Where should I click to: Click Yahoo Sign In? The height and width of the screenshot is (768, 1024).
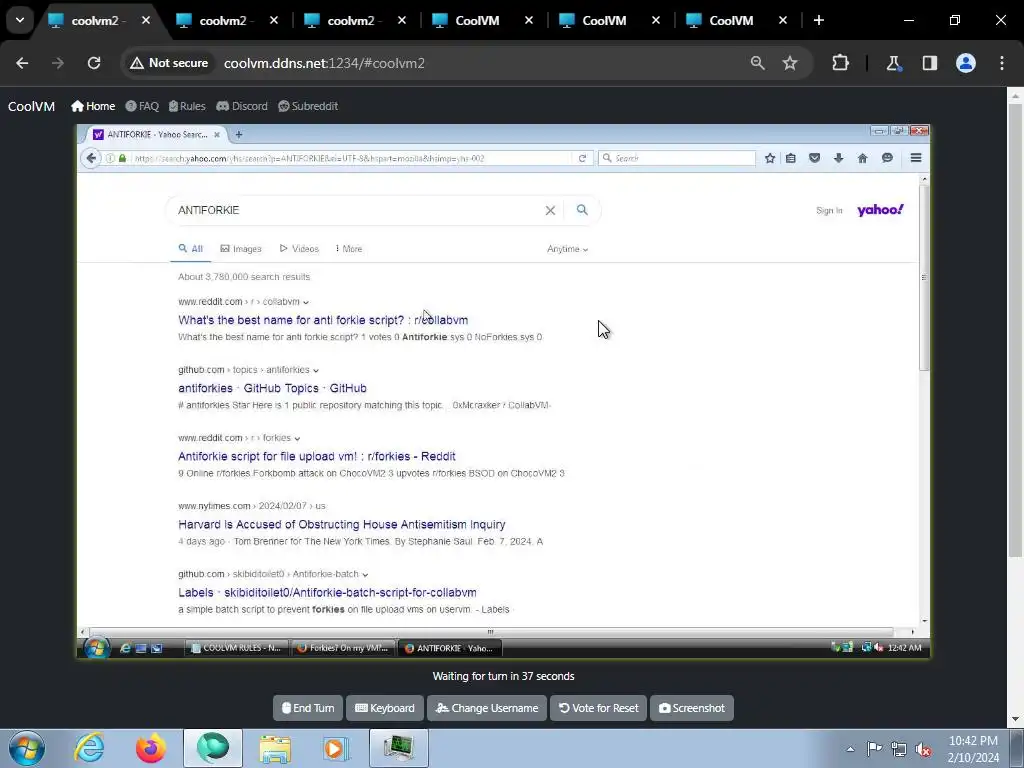coord(829,210)
